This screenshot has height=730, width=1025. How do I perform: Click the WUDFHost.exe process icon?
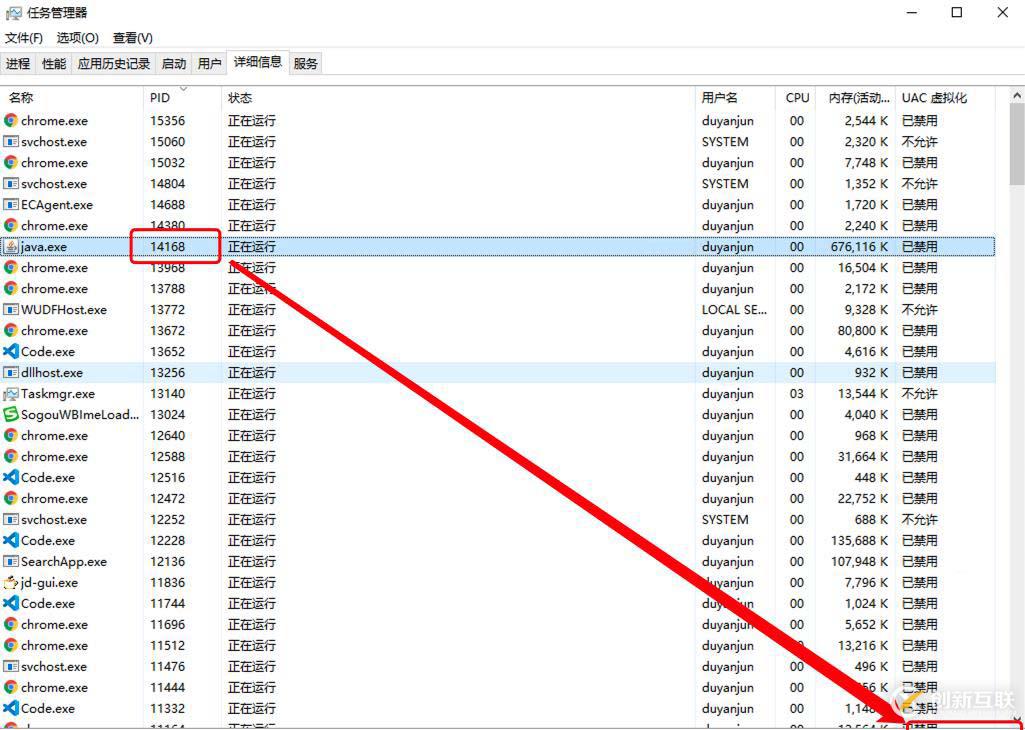click(10, 309)
